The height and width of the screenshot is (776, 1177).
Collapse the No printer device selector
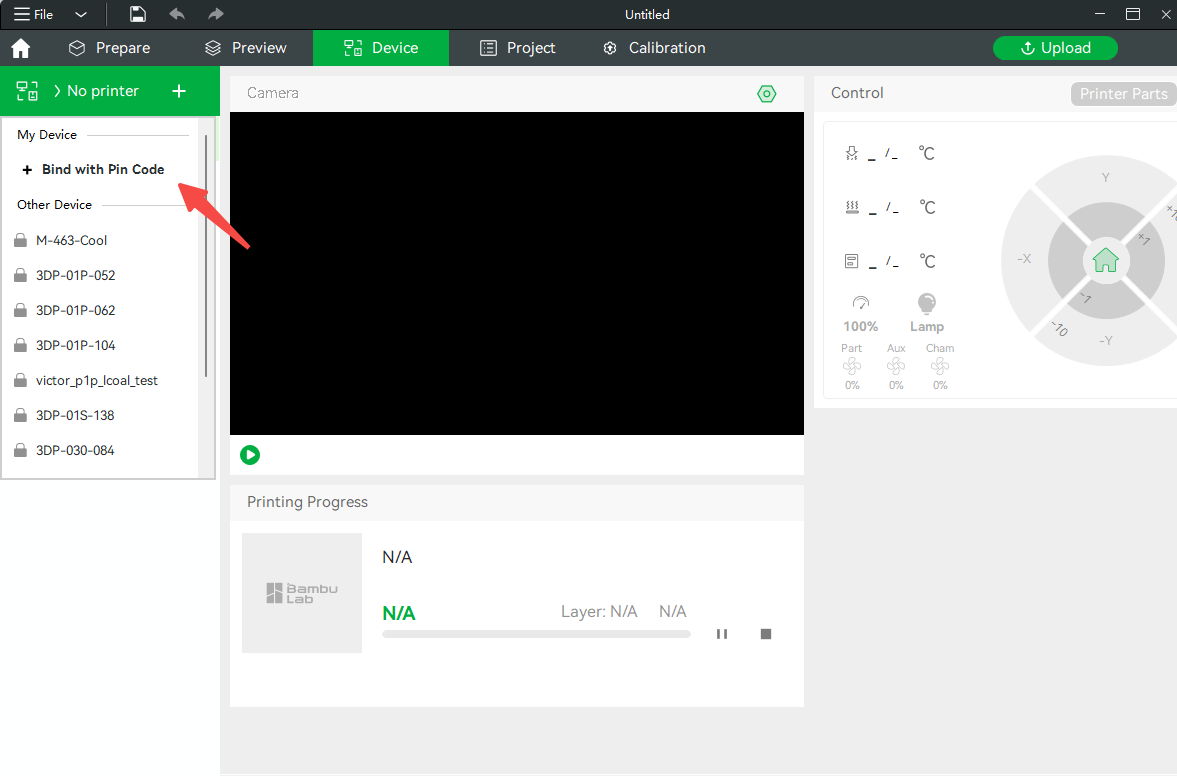point(95,91)
